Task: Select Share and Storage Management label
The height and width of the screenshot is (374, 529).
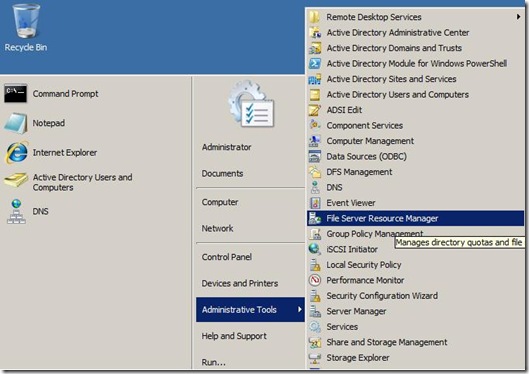Action: 387,342
